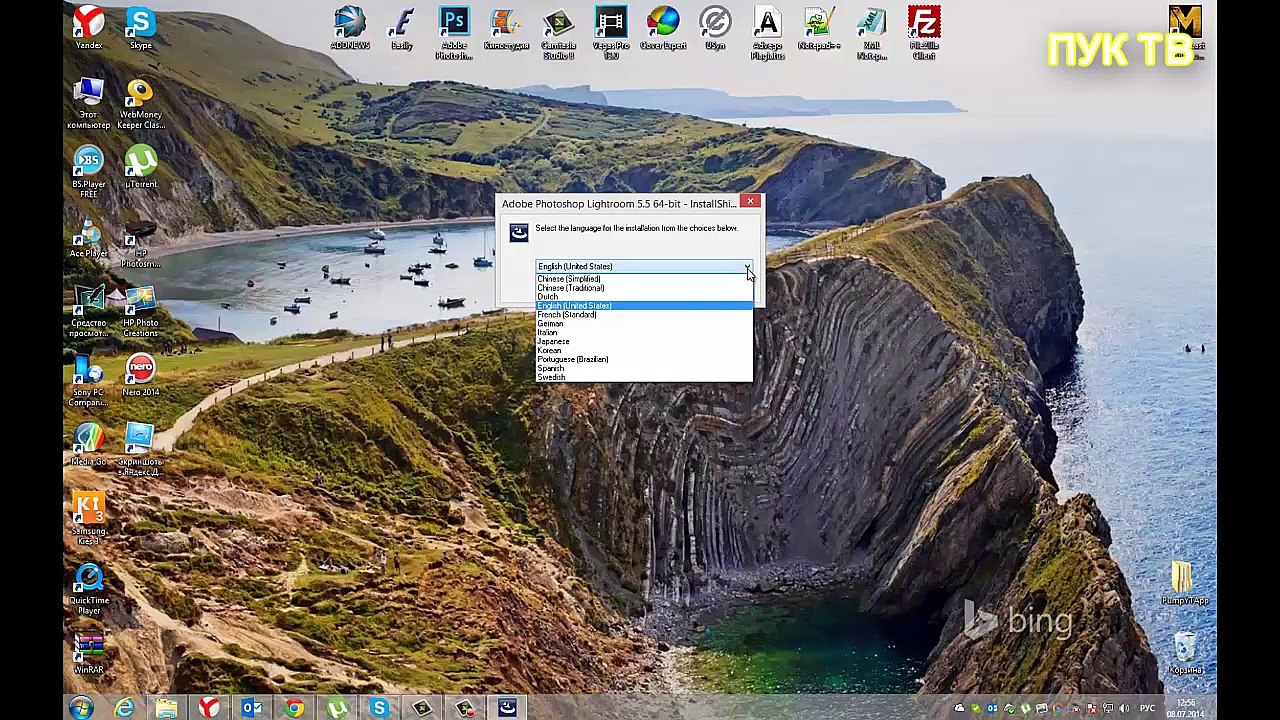The width and height of the screenshot is (1280, 720).
Task: Choose French (Standard) from the list
Action: click(x=644, y=315)
